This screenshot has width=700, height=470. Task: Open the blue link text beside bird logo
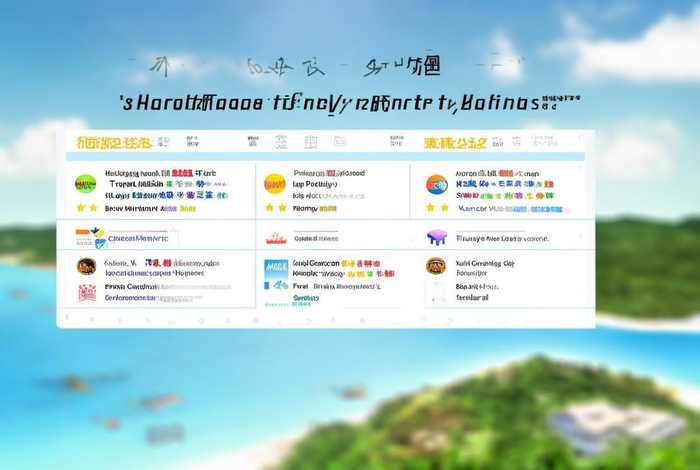point(138,239)
